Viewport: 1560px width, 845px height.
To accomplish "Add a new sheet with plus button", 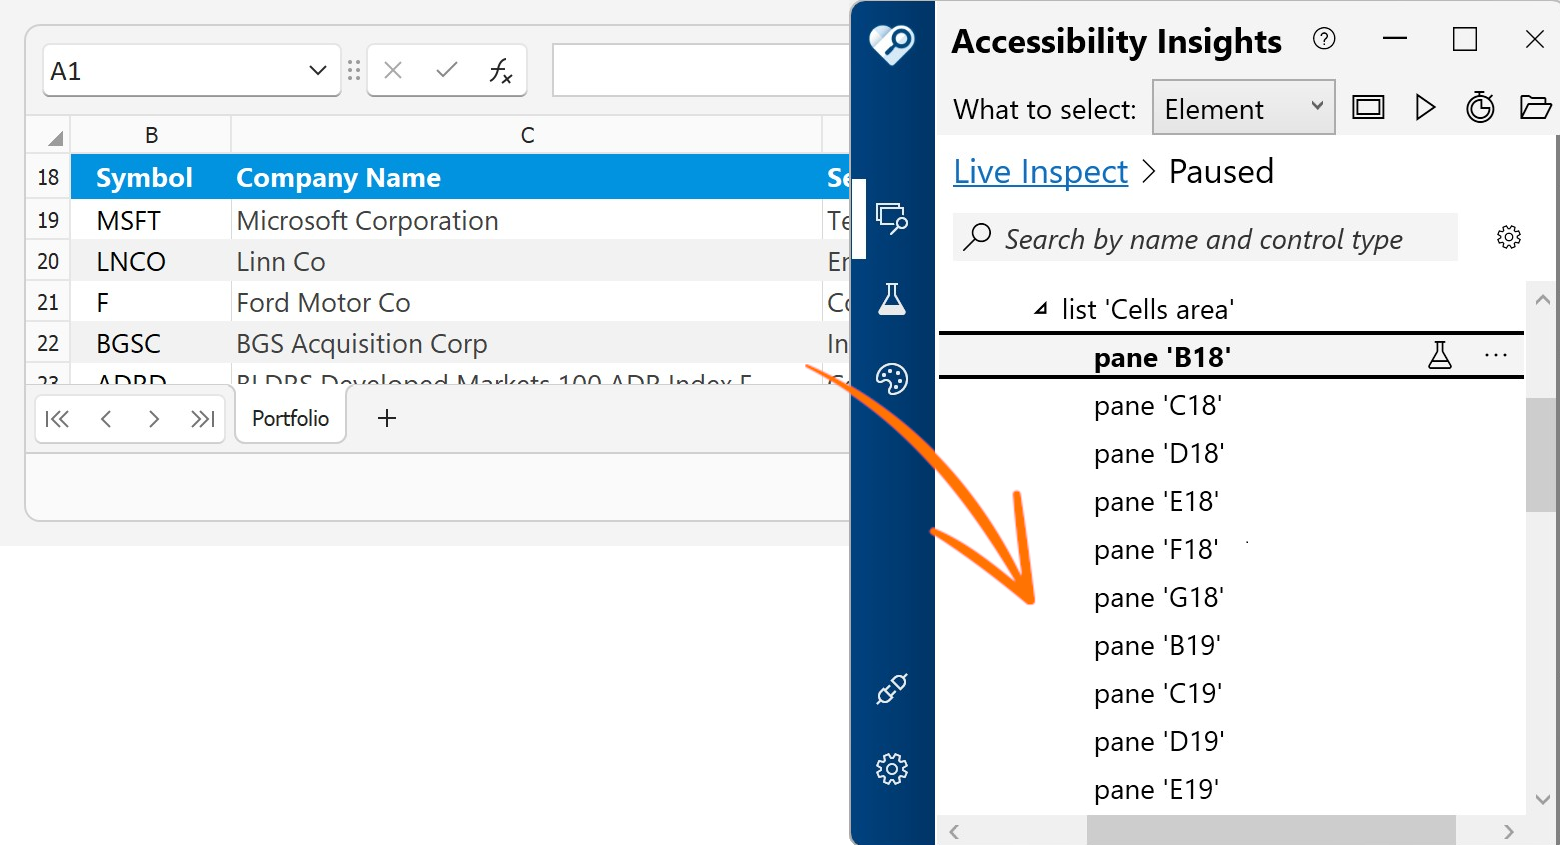I will pyautogui.click(x=387, y=418).
